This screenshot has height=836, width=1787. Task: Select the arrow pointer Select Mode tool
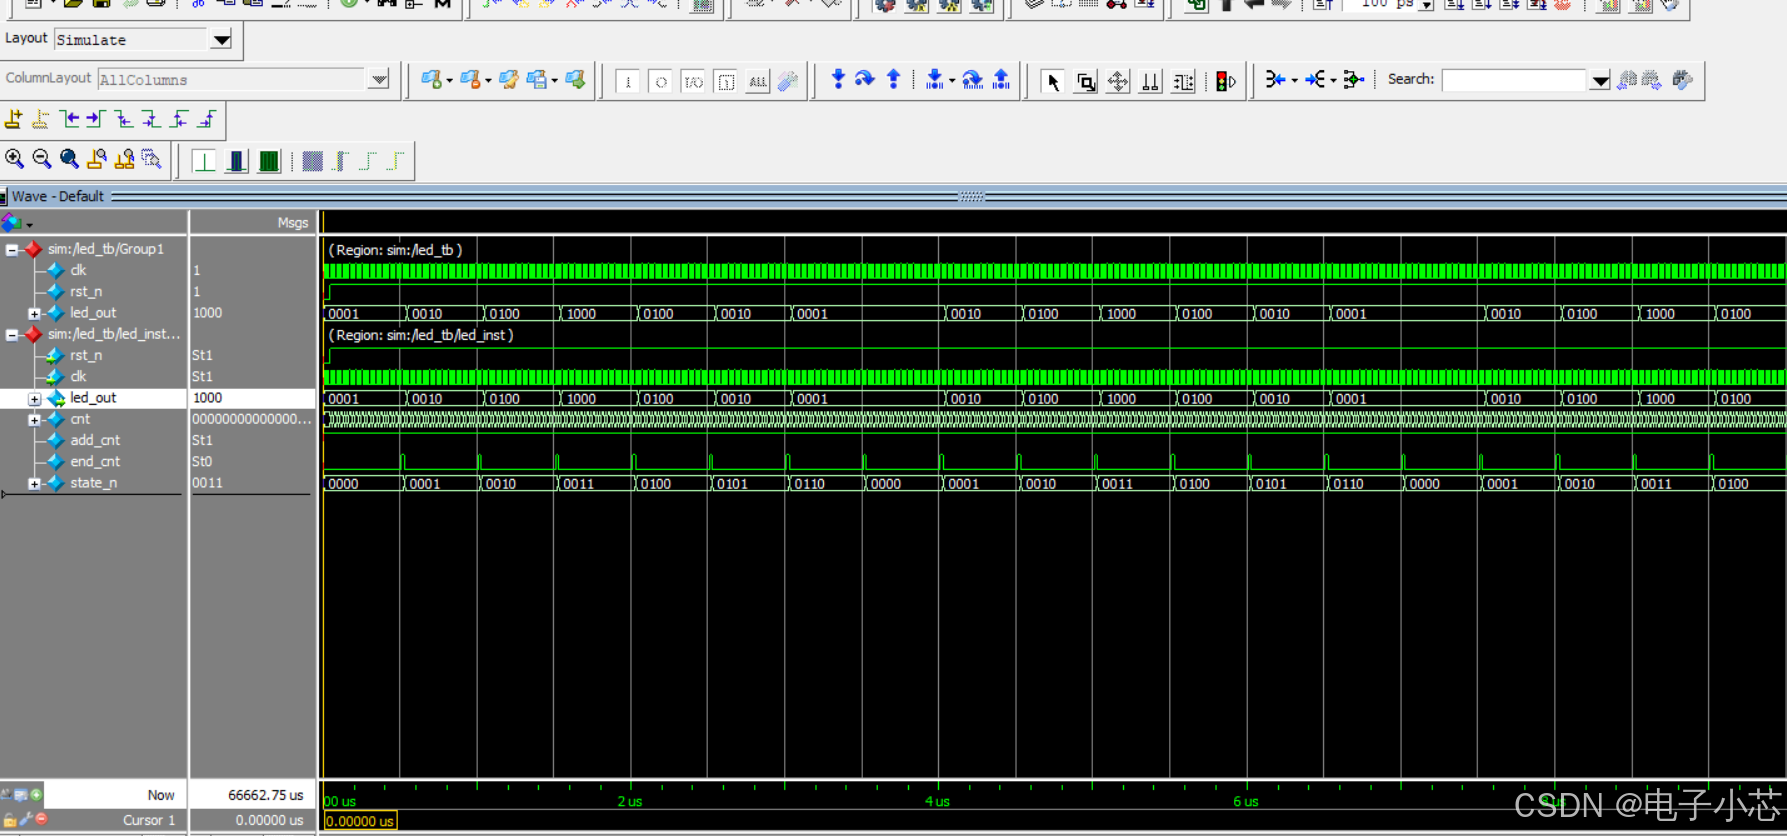(1052, 81)
